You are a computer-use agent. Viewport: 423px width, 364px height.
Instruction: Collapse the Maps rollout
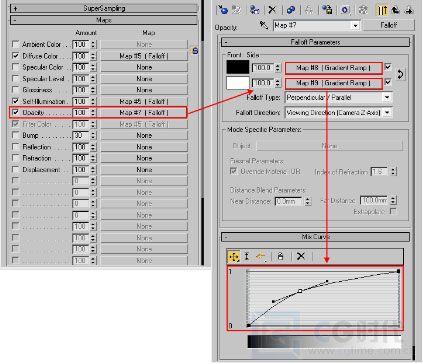(104, 20)
